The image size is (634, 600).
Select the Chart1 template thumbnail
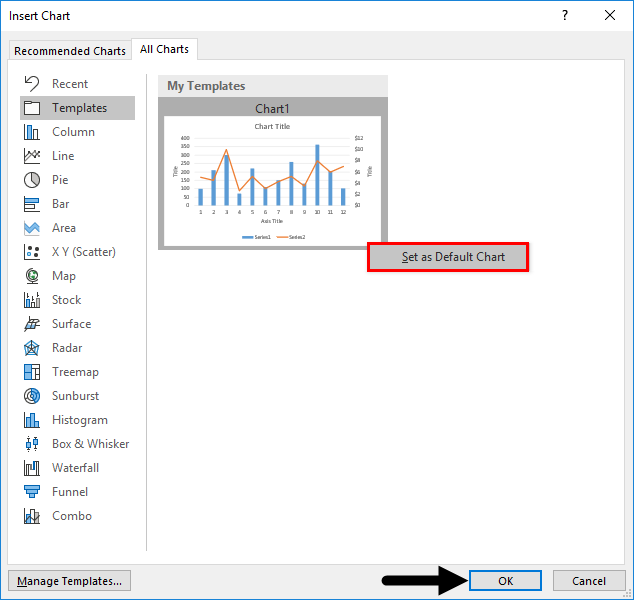click(x=273, y=181)
